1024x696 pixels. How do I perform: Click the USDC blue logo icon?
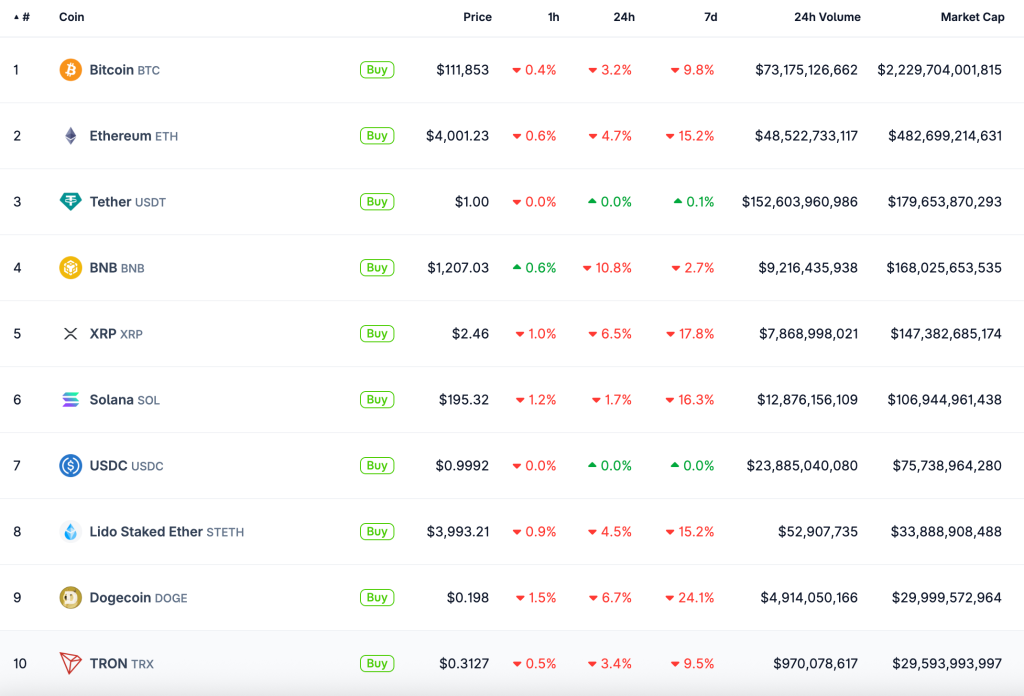[70, 466]
